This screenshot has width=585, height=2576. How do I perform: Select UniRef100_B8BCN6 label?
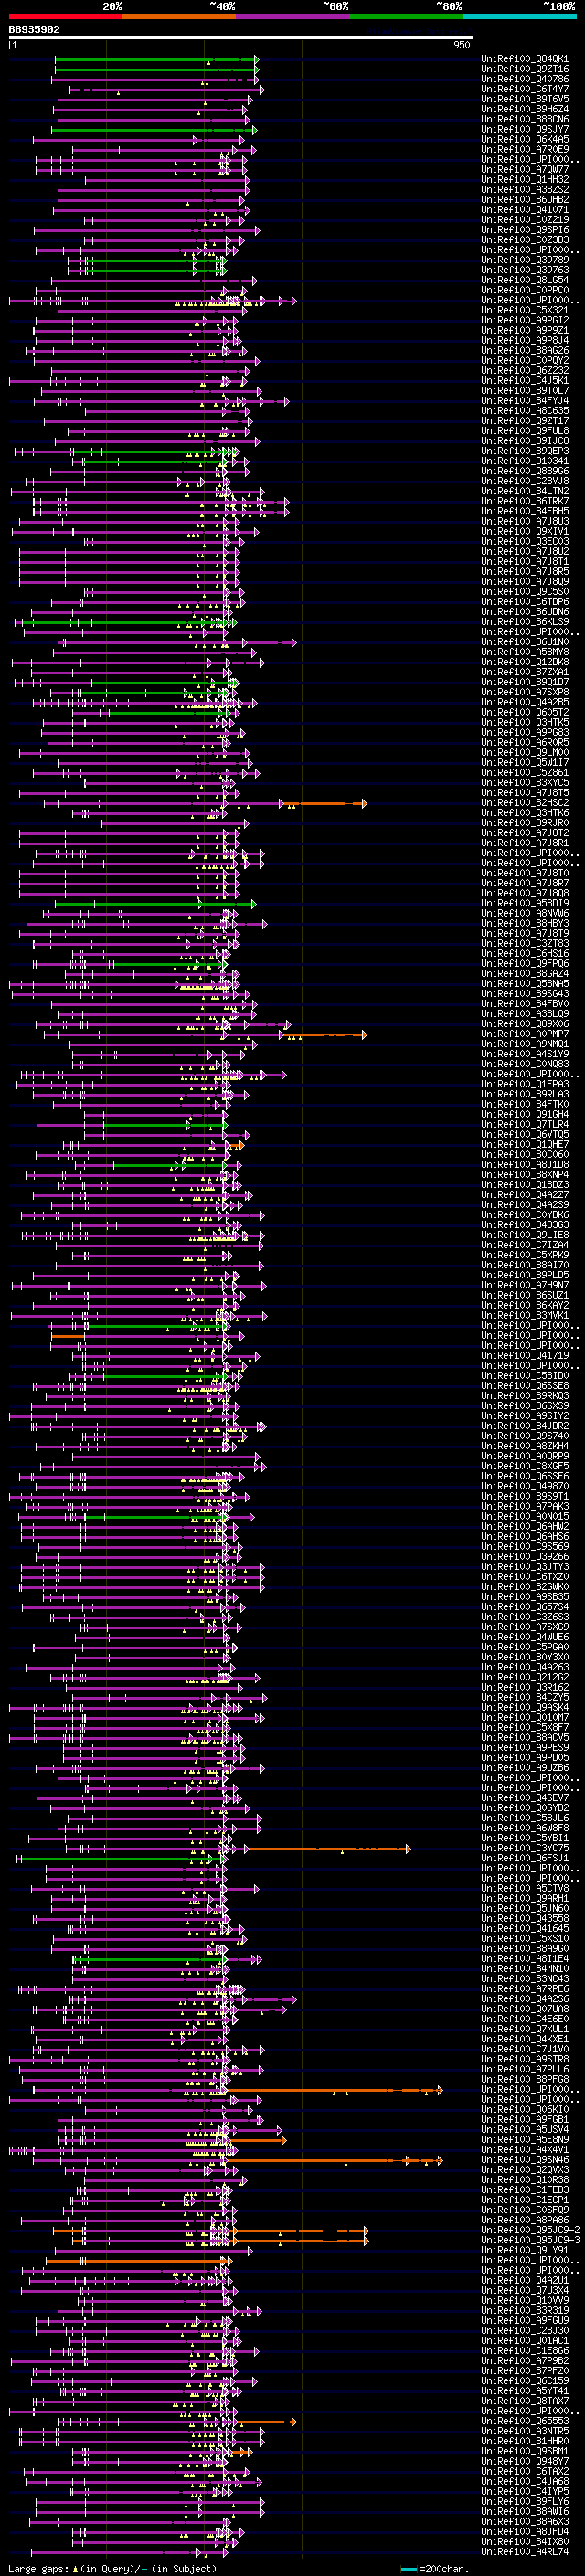(525, 119)
